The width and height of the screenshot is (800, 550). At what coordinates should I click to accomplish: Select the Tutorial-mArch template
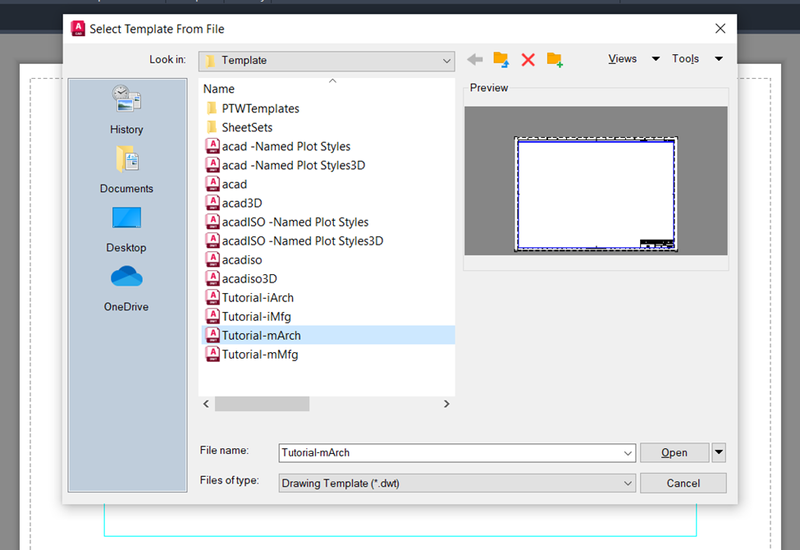[328, 335]
